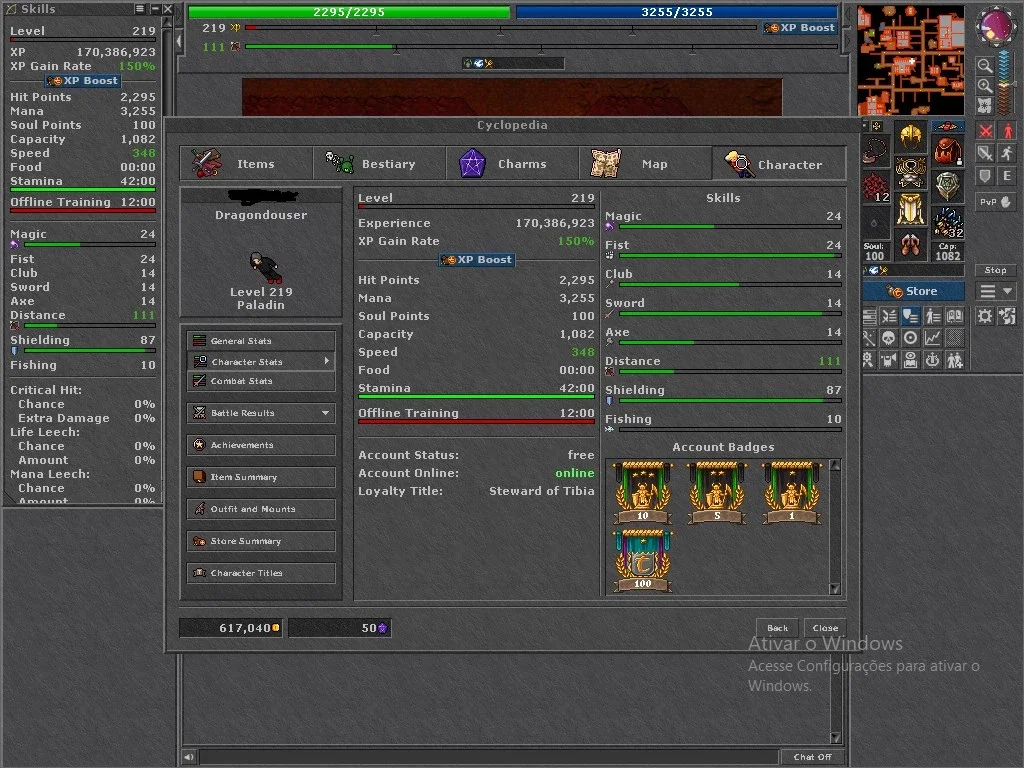Select the ammunition slot showing 32
Screen dimensions: 1024x768
point(947,222)
